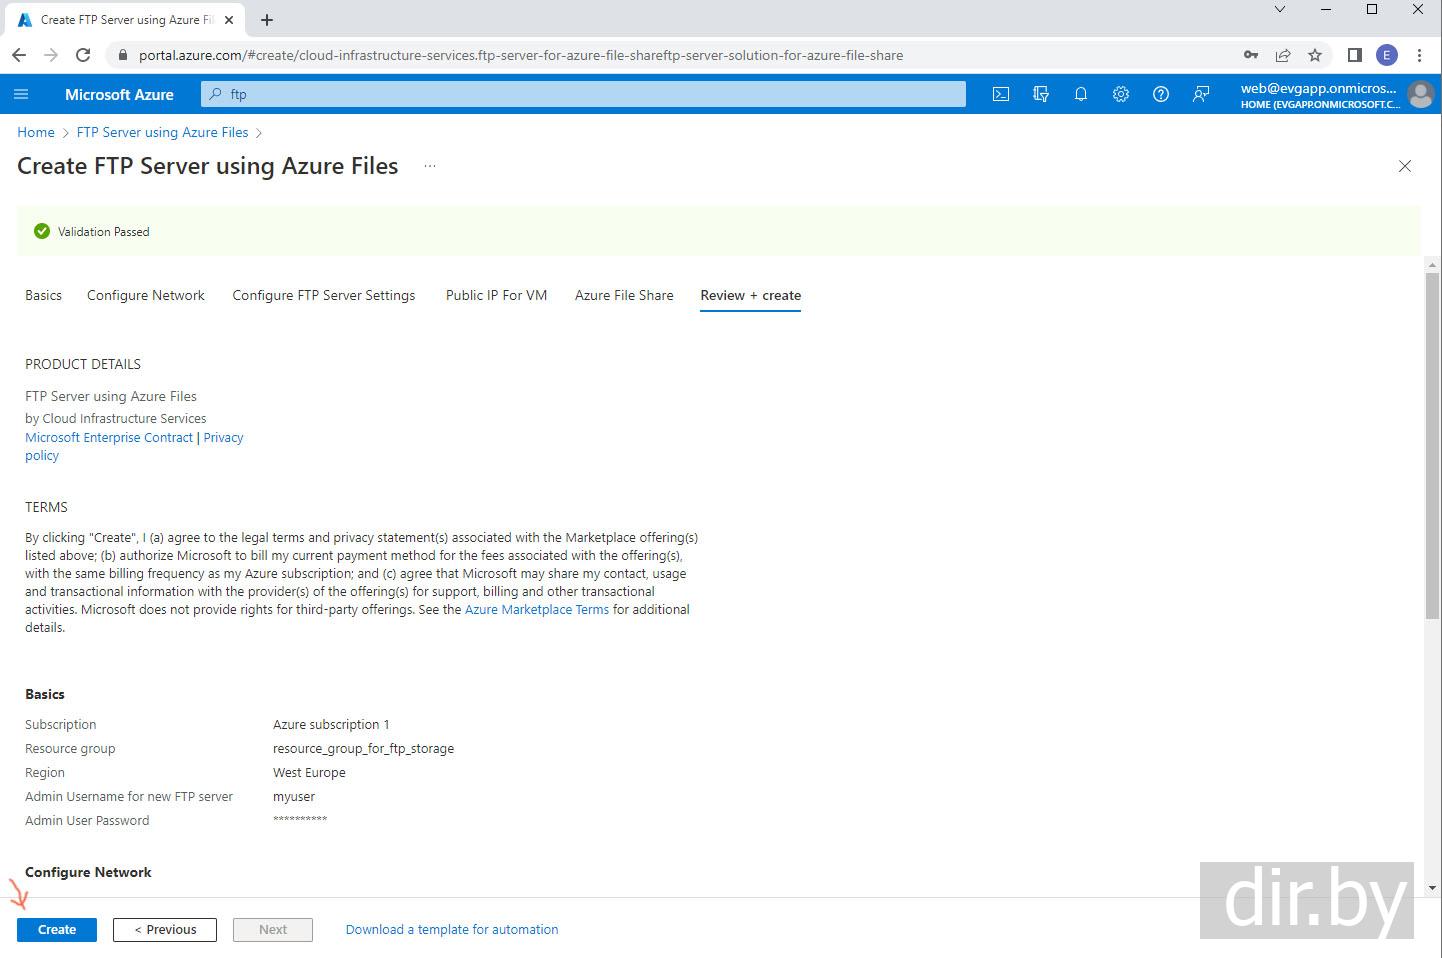Open the notifications bell
Viewport: 1442px width, 958px height.
click(x=1081, y=94)
